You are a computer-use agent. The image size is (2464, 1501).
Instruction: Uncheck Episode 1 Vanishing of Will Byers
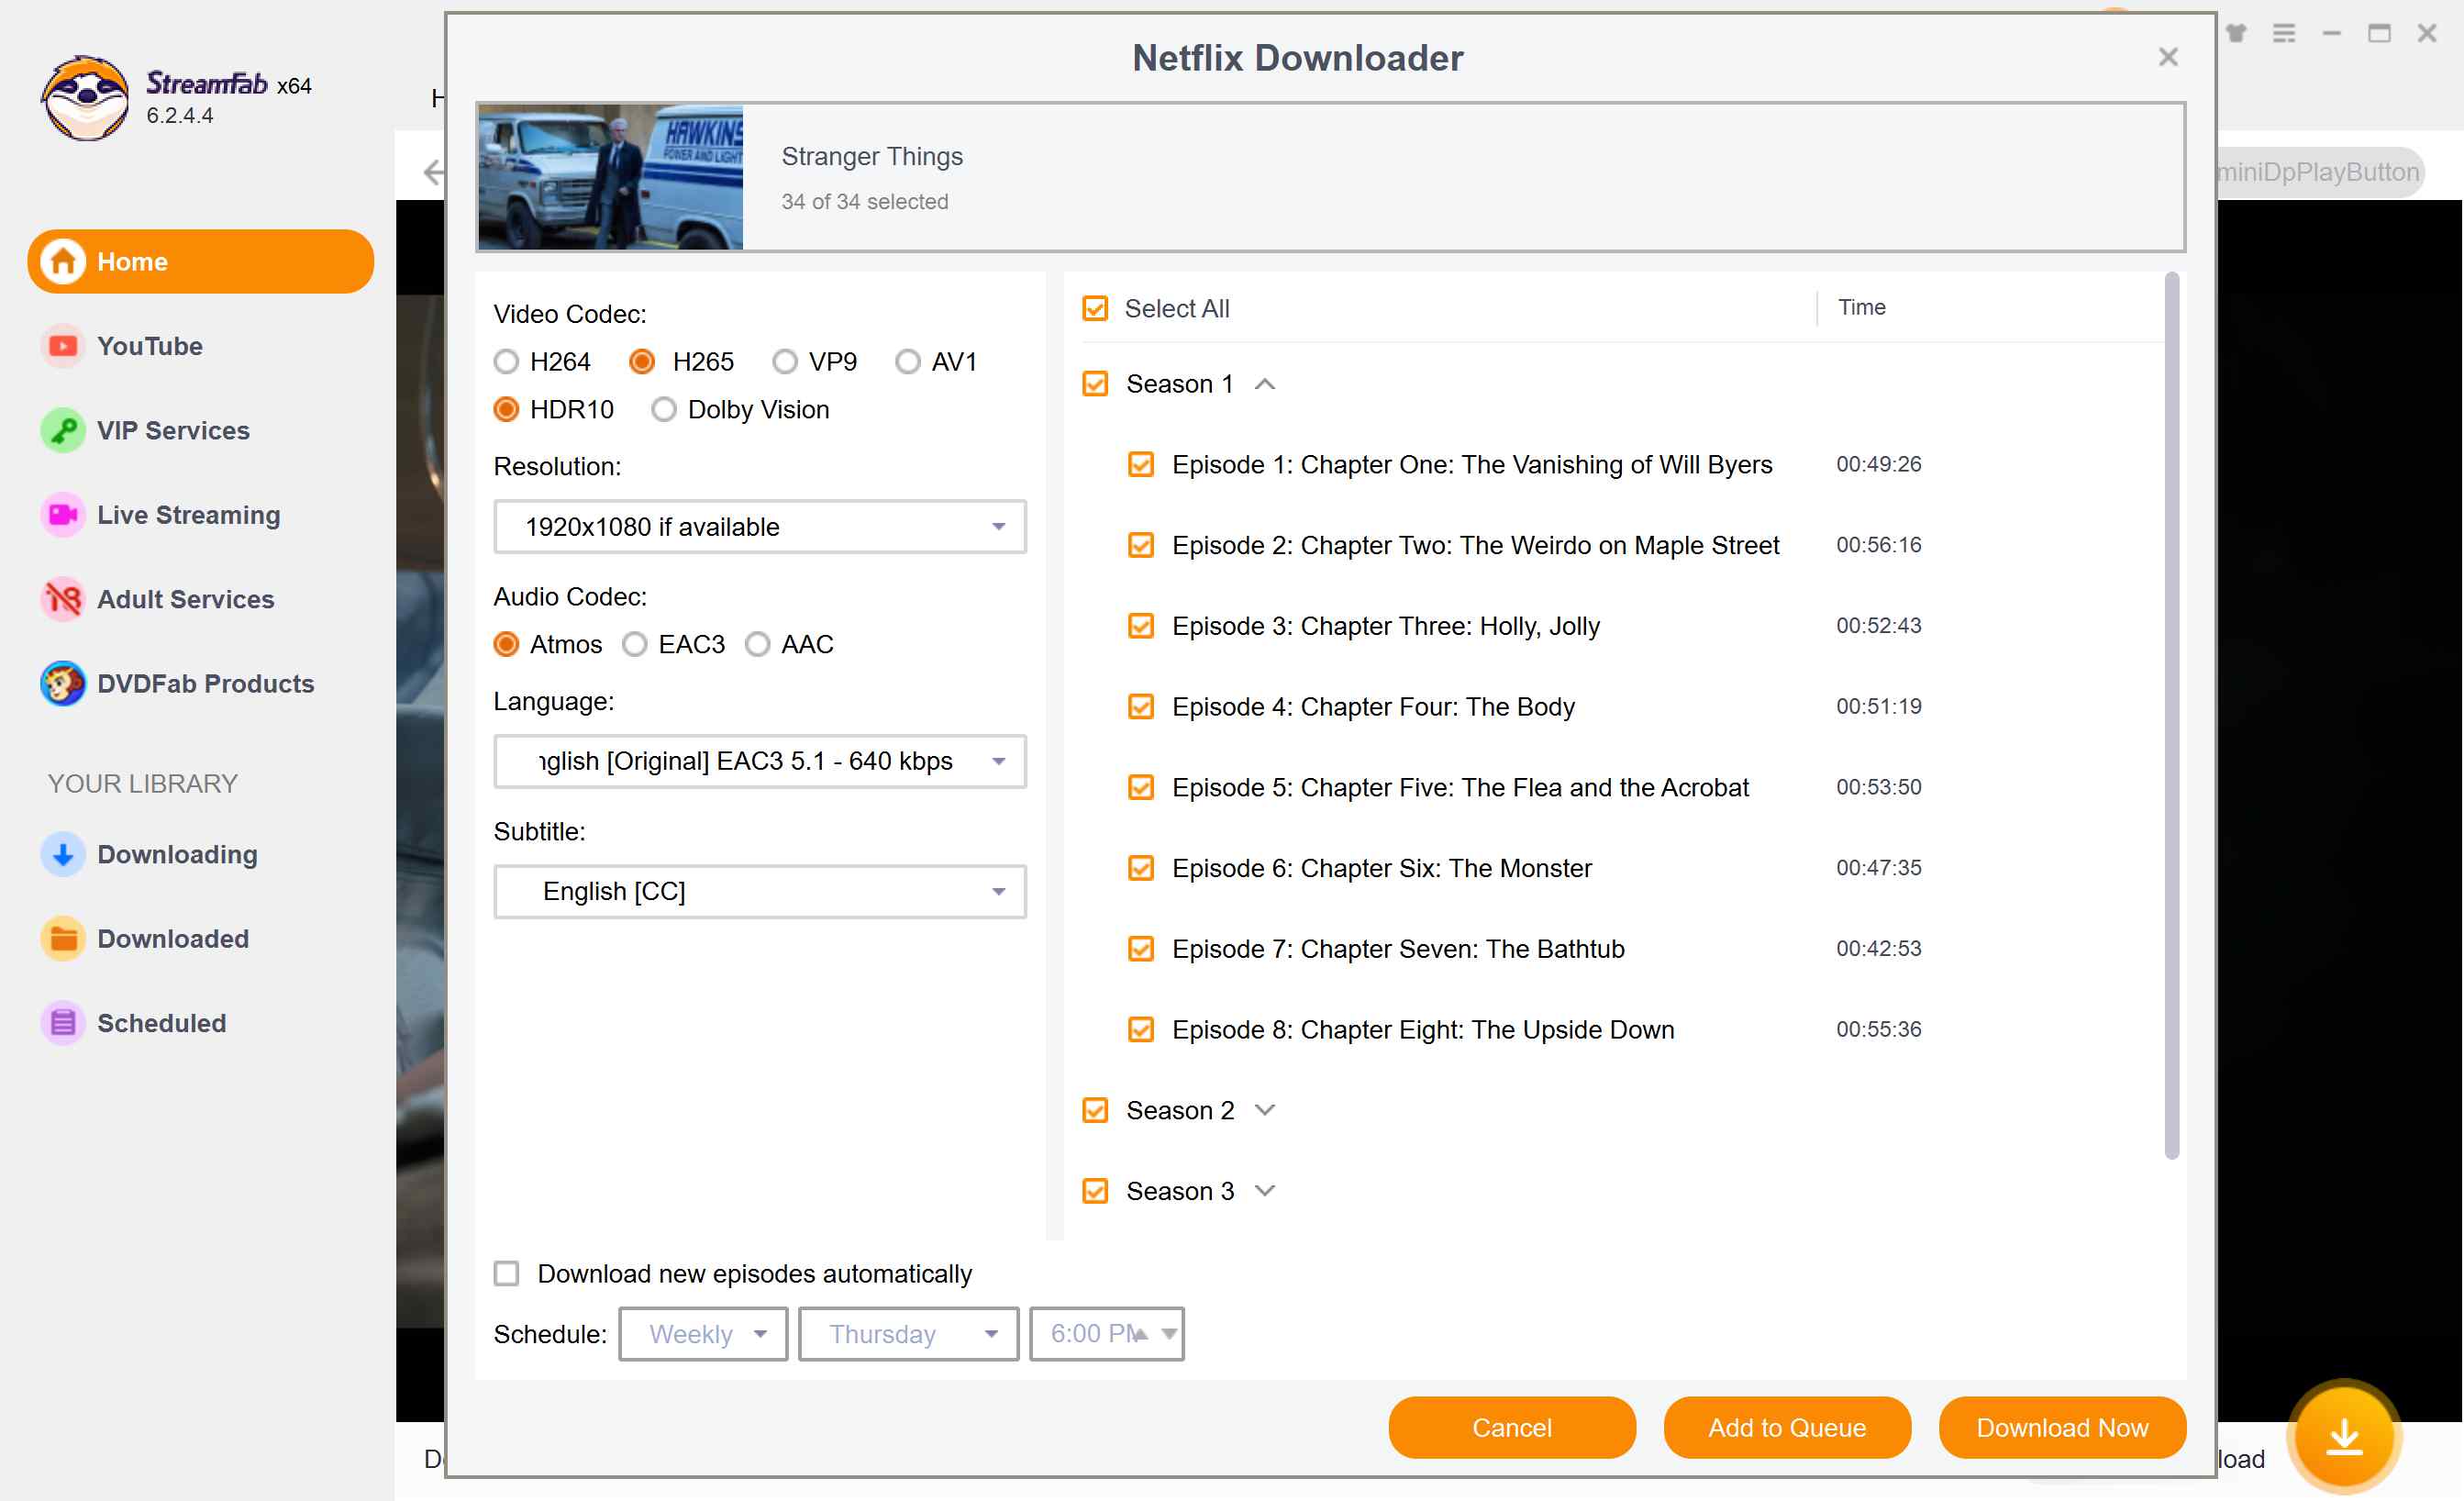point(1141,464)
